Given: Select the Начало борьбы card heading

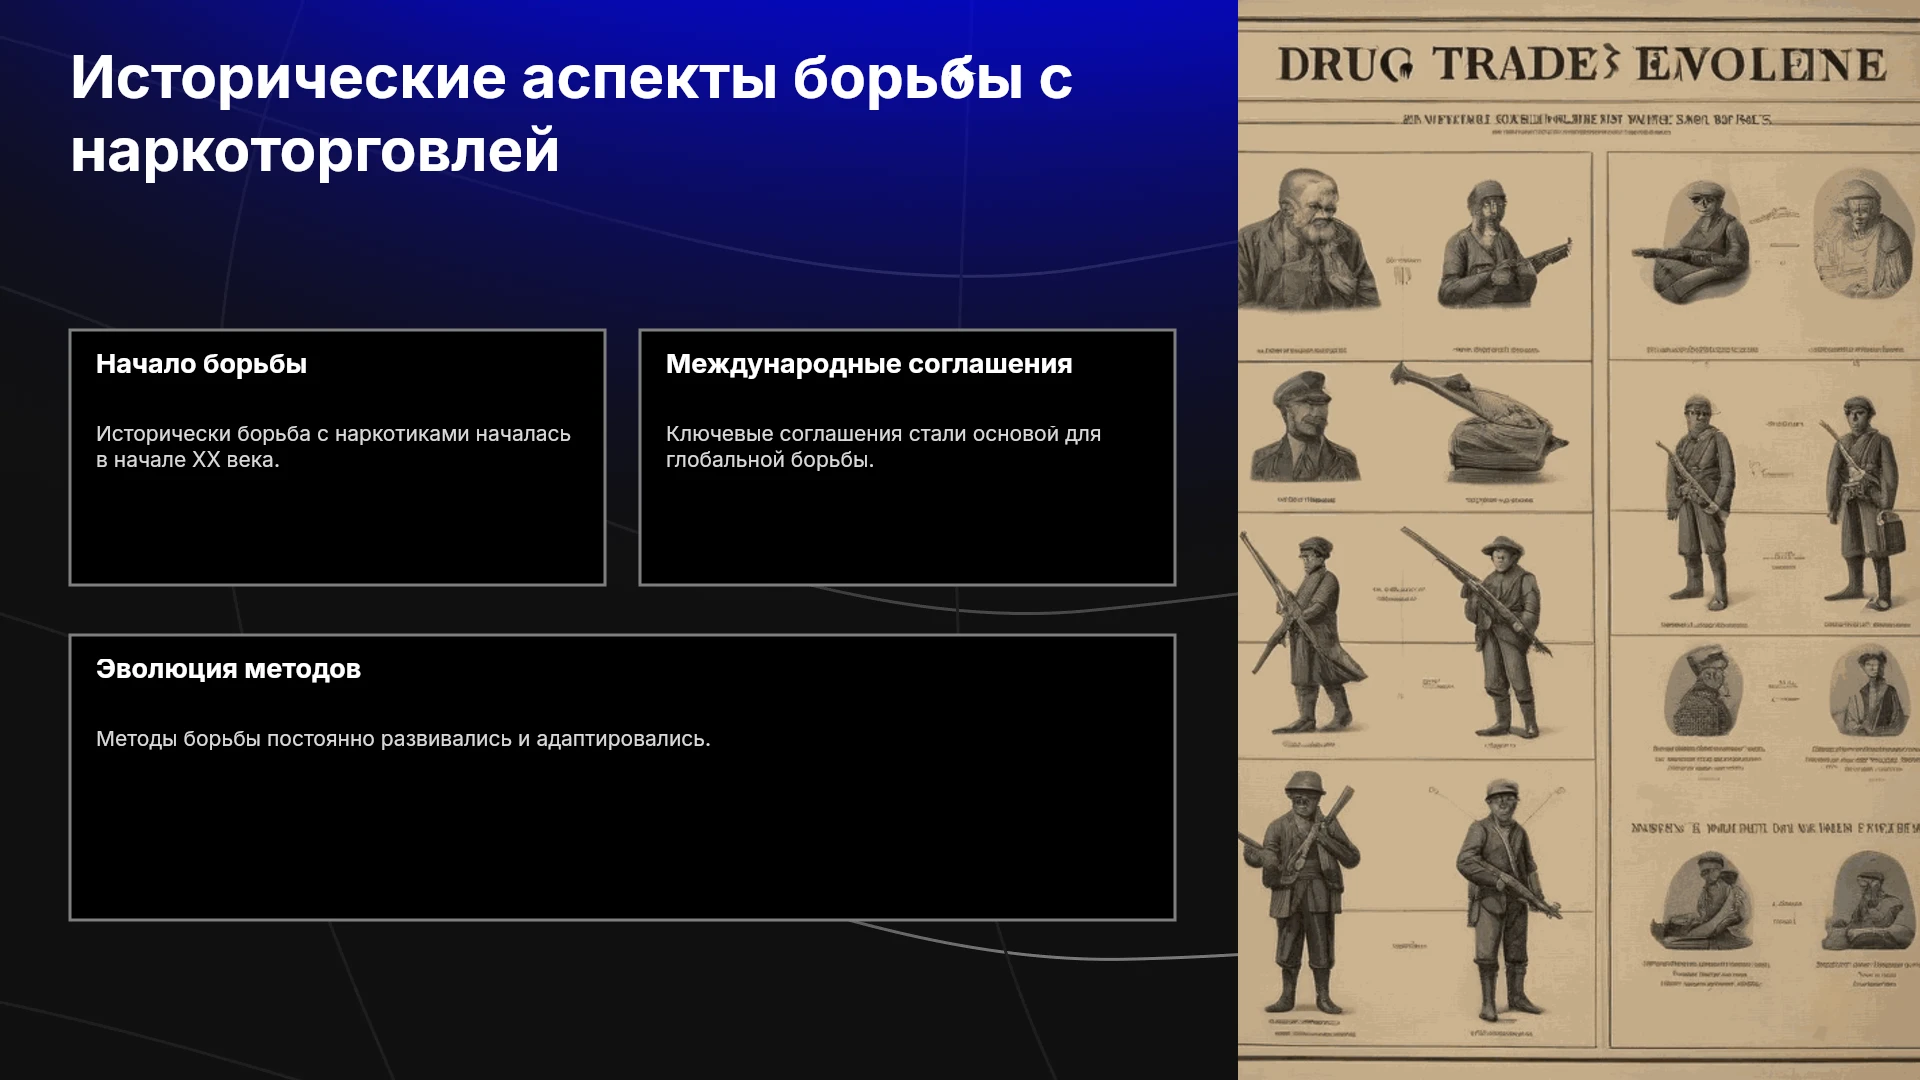Looking at the screenshot, I should click(x=201, y=364).
